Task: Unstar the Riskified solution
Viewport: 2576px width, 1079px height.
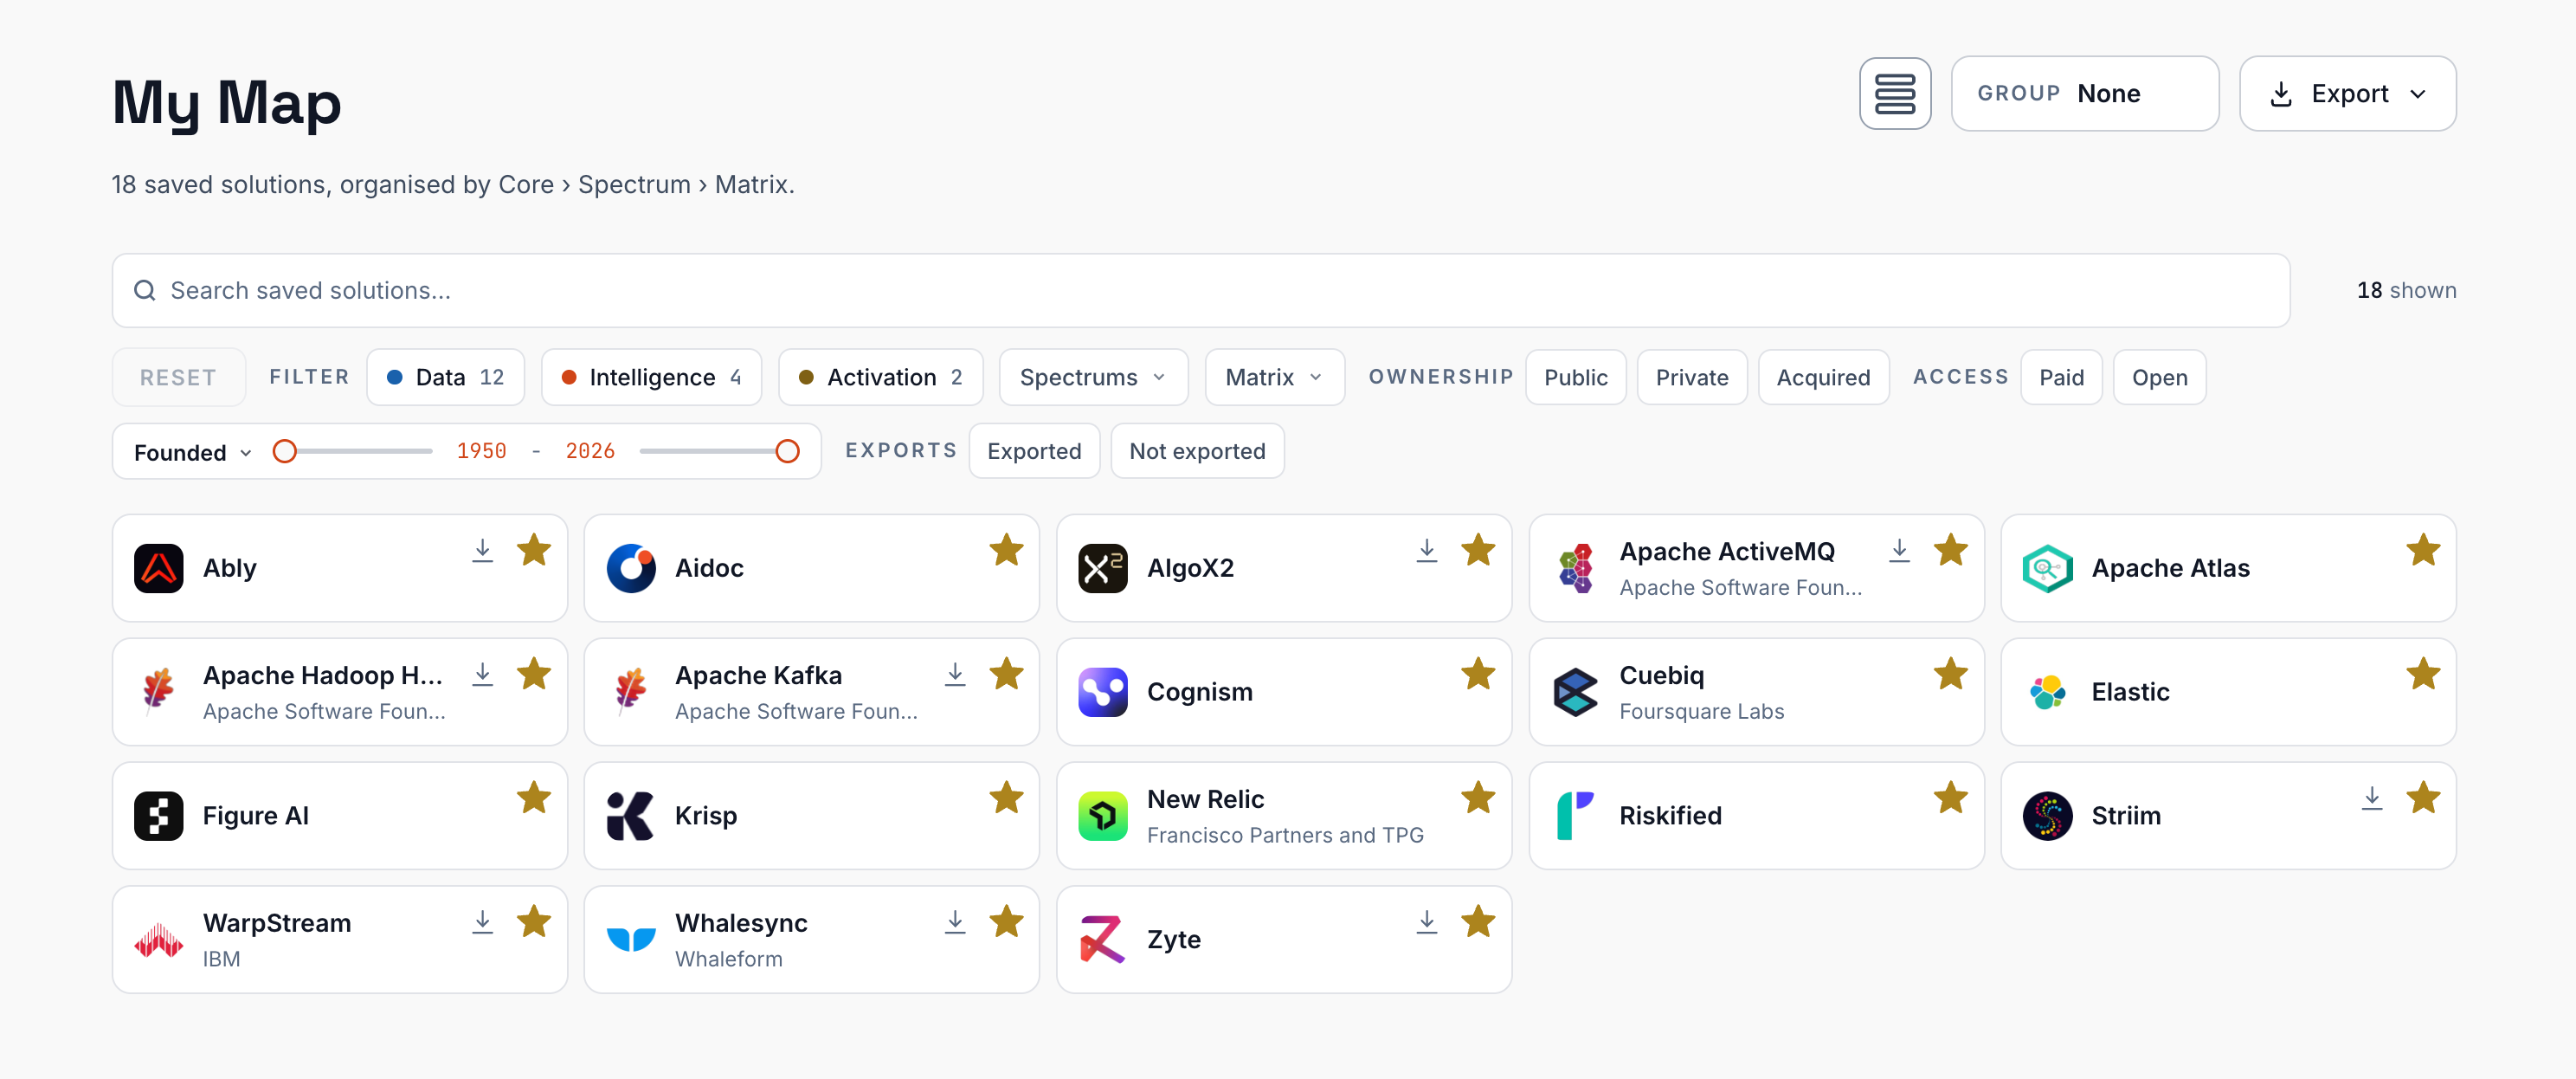Action: pyautogui.click(x=1950, y=799)
